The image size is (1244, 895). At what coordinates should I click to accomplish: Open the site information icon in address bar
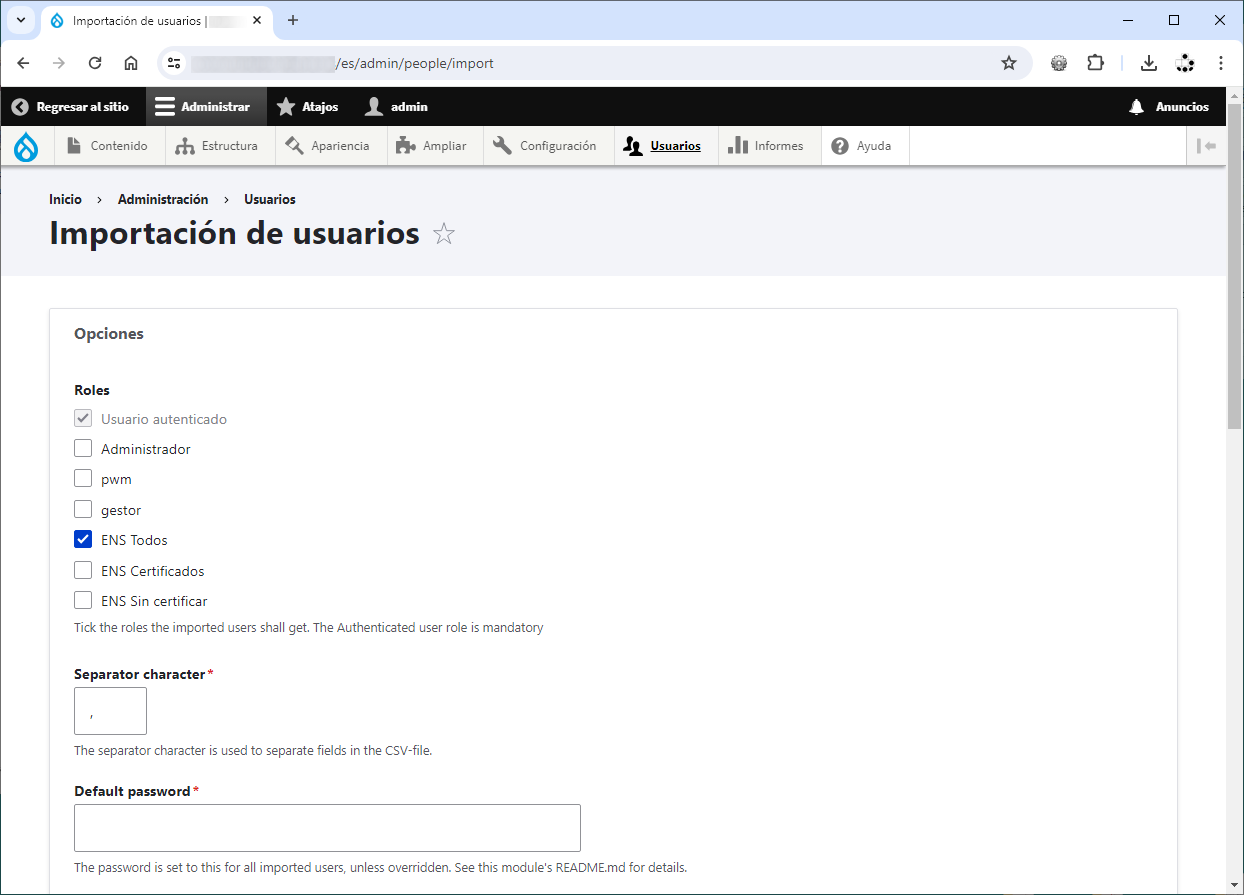click(174, 63)
